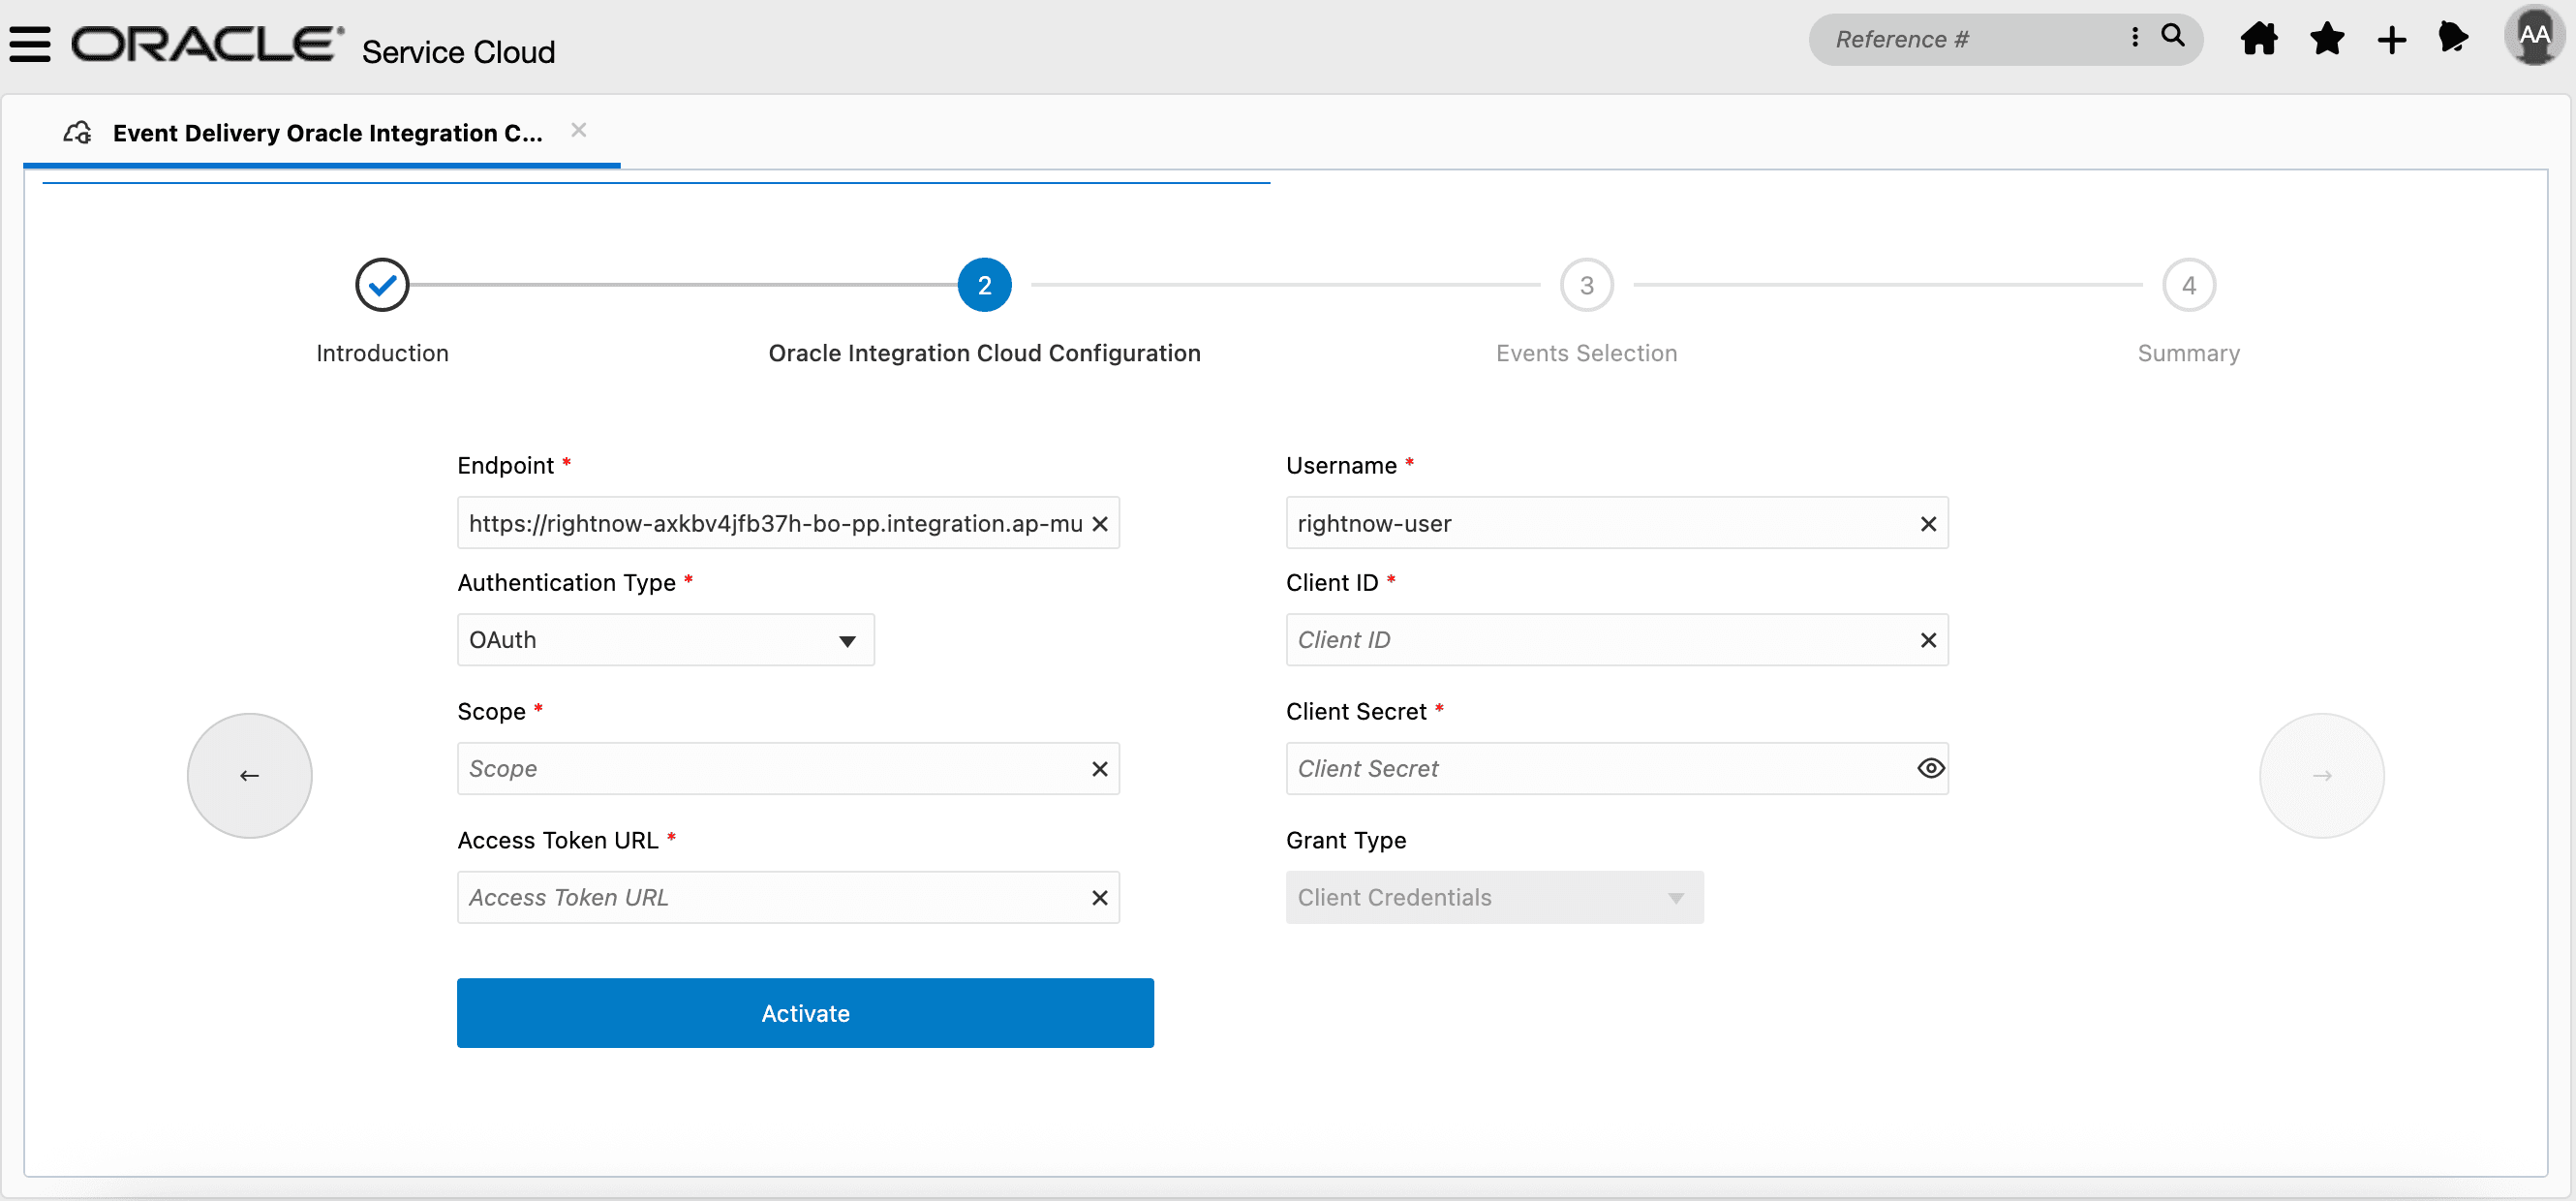The image size is (2576, 1201).
Task: Open the favorites star icon
Action: click(2327, 39)
